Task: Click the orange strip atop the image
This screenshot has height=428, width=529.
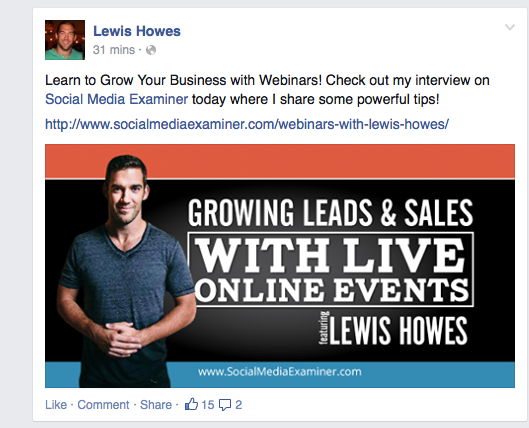Action: [280, 161]
